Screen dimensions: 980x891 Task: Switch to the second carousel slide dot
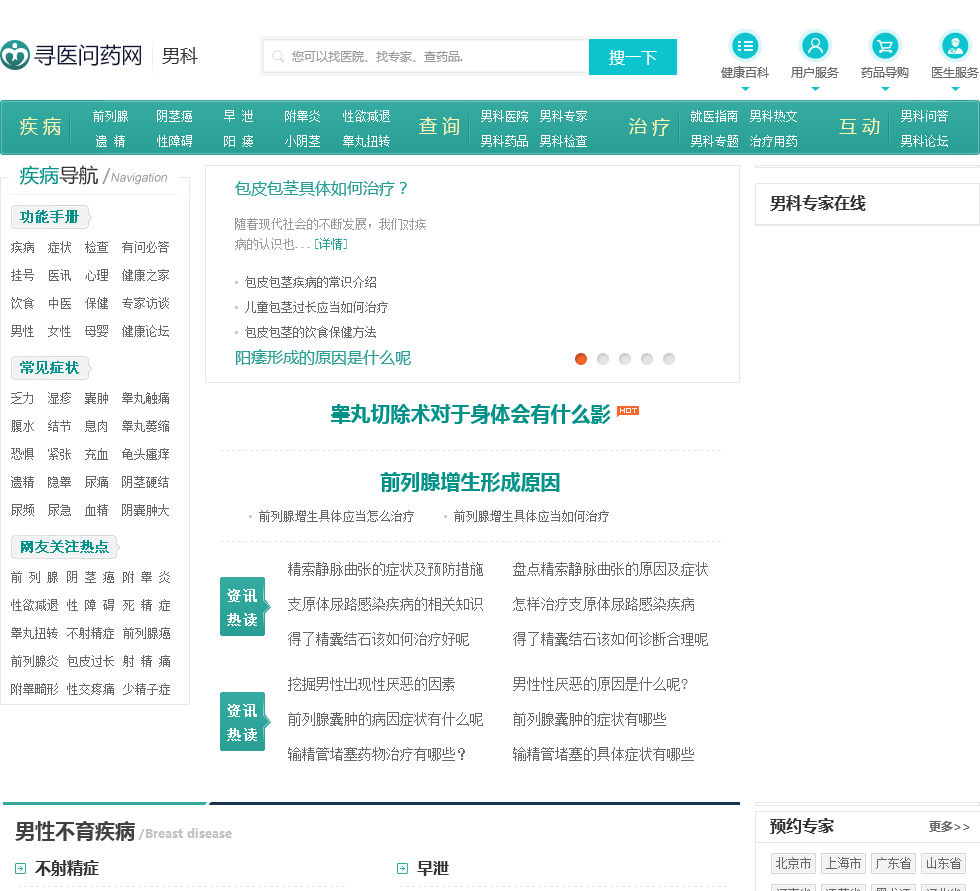pos(603,359)
